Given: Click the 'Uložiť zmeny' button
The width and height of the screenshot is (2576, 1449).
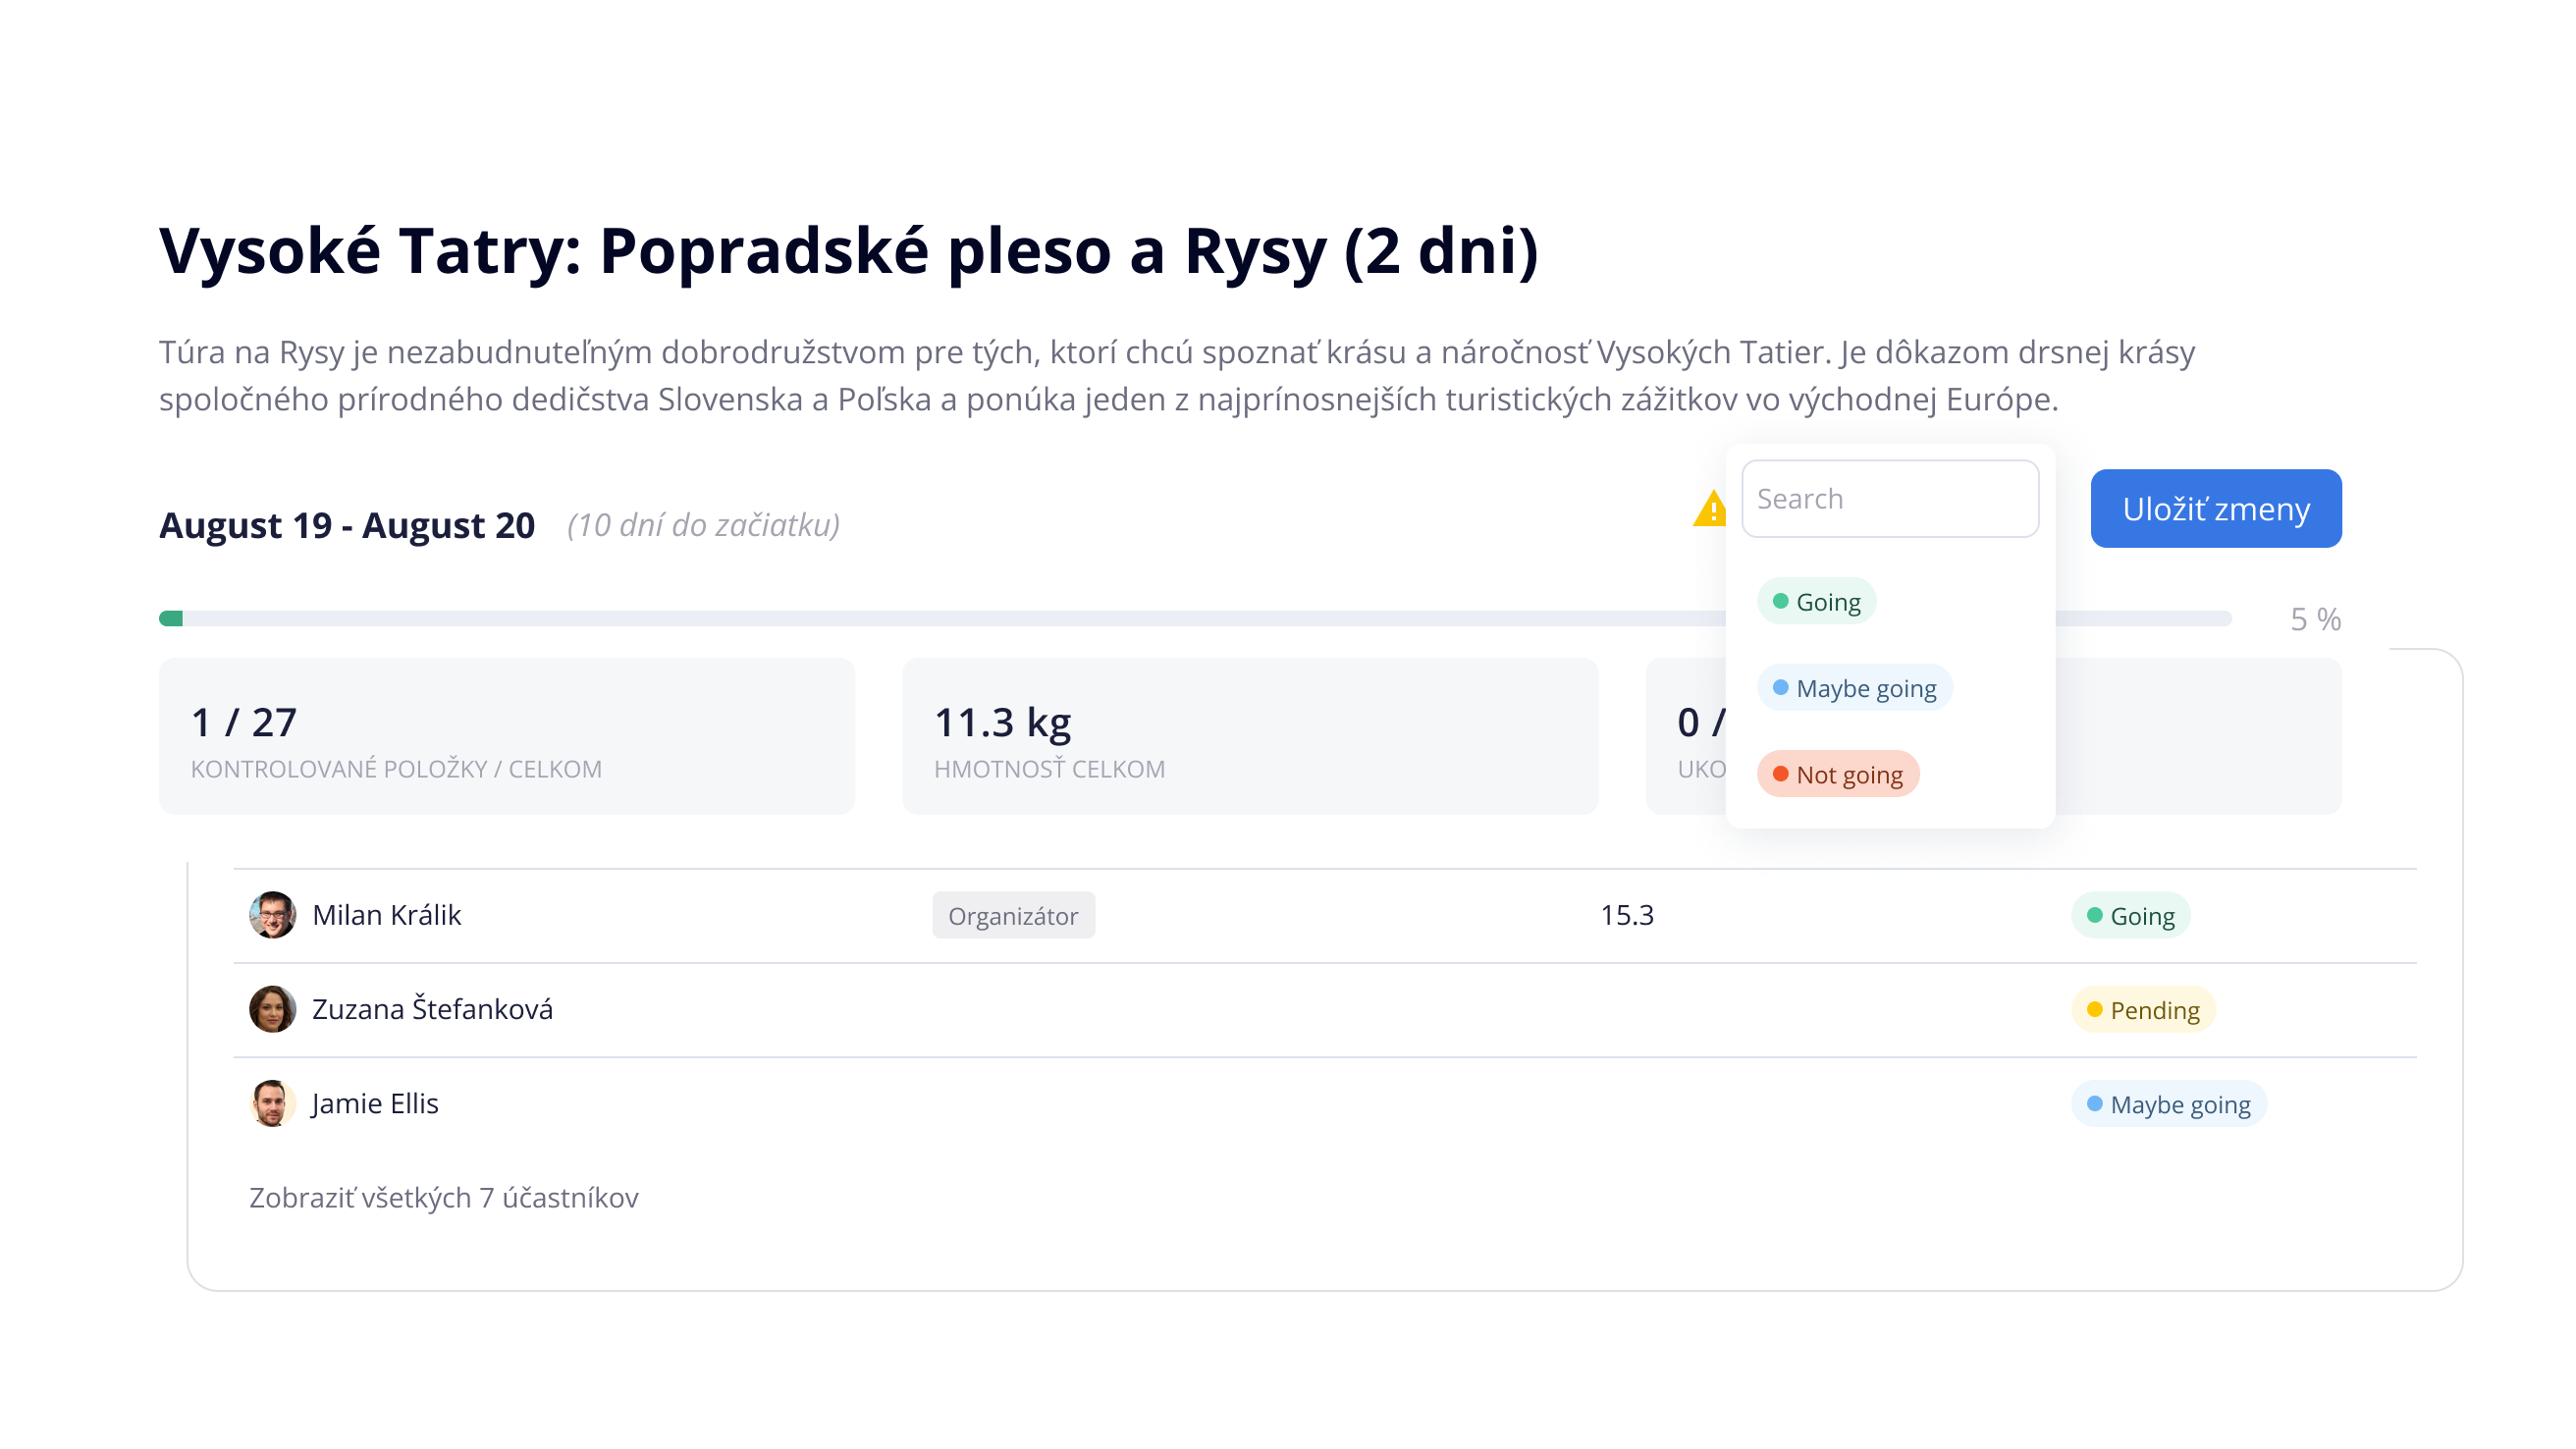Looking at the screenshot, I should pos(2215,509).
